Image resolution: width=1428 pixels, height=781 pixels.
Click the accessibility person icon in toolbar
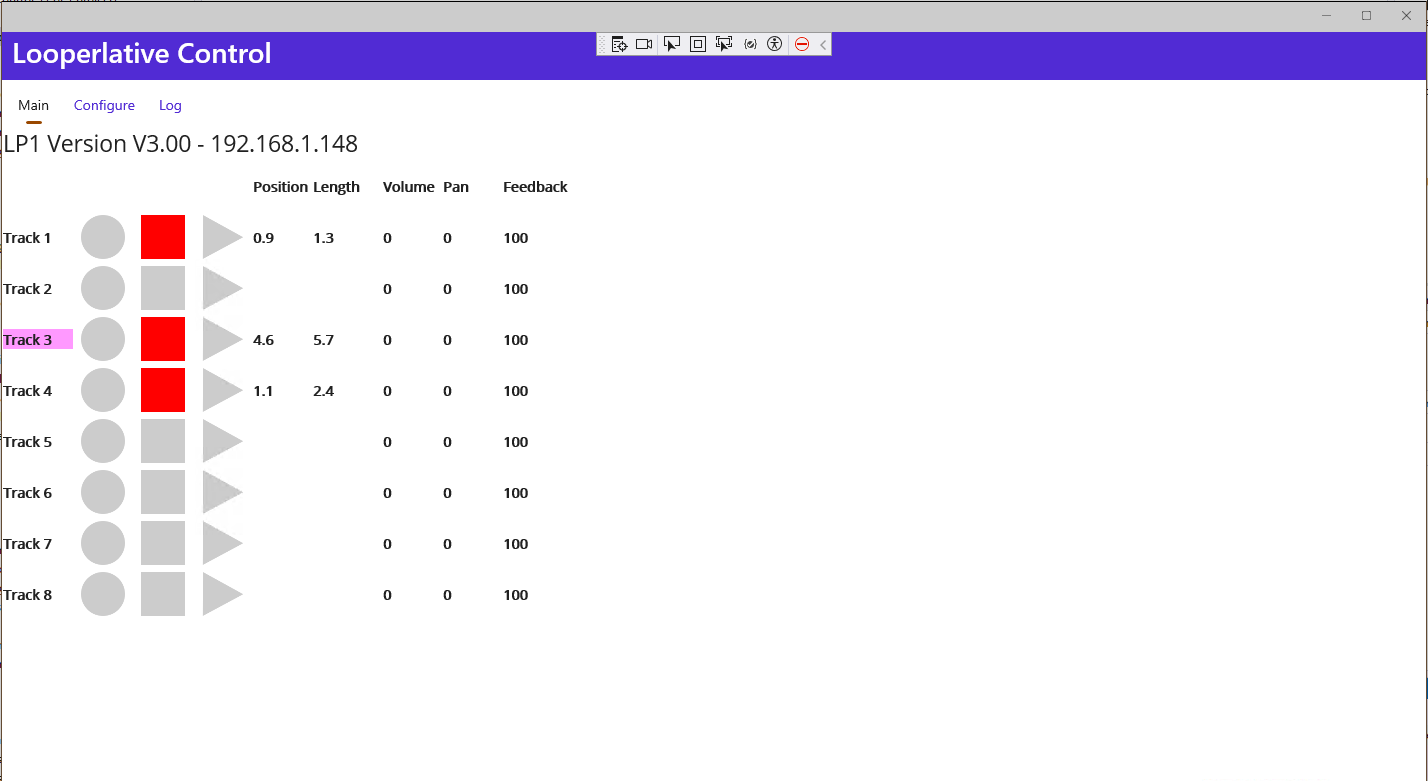[774, 44]
